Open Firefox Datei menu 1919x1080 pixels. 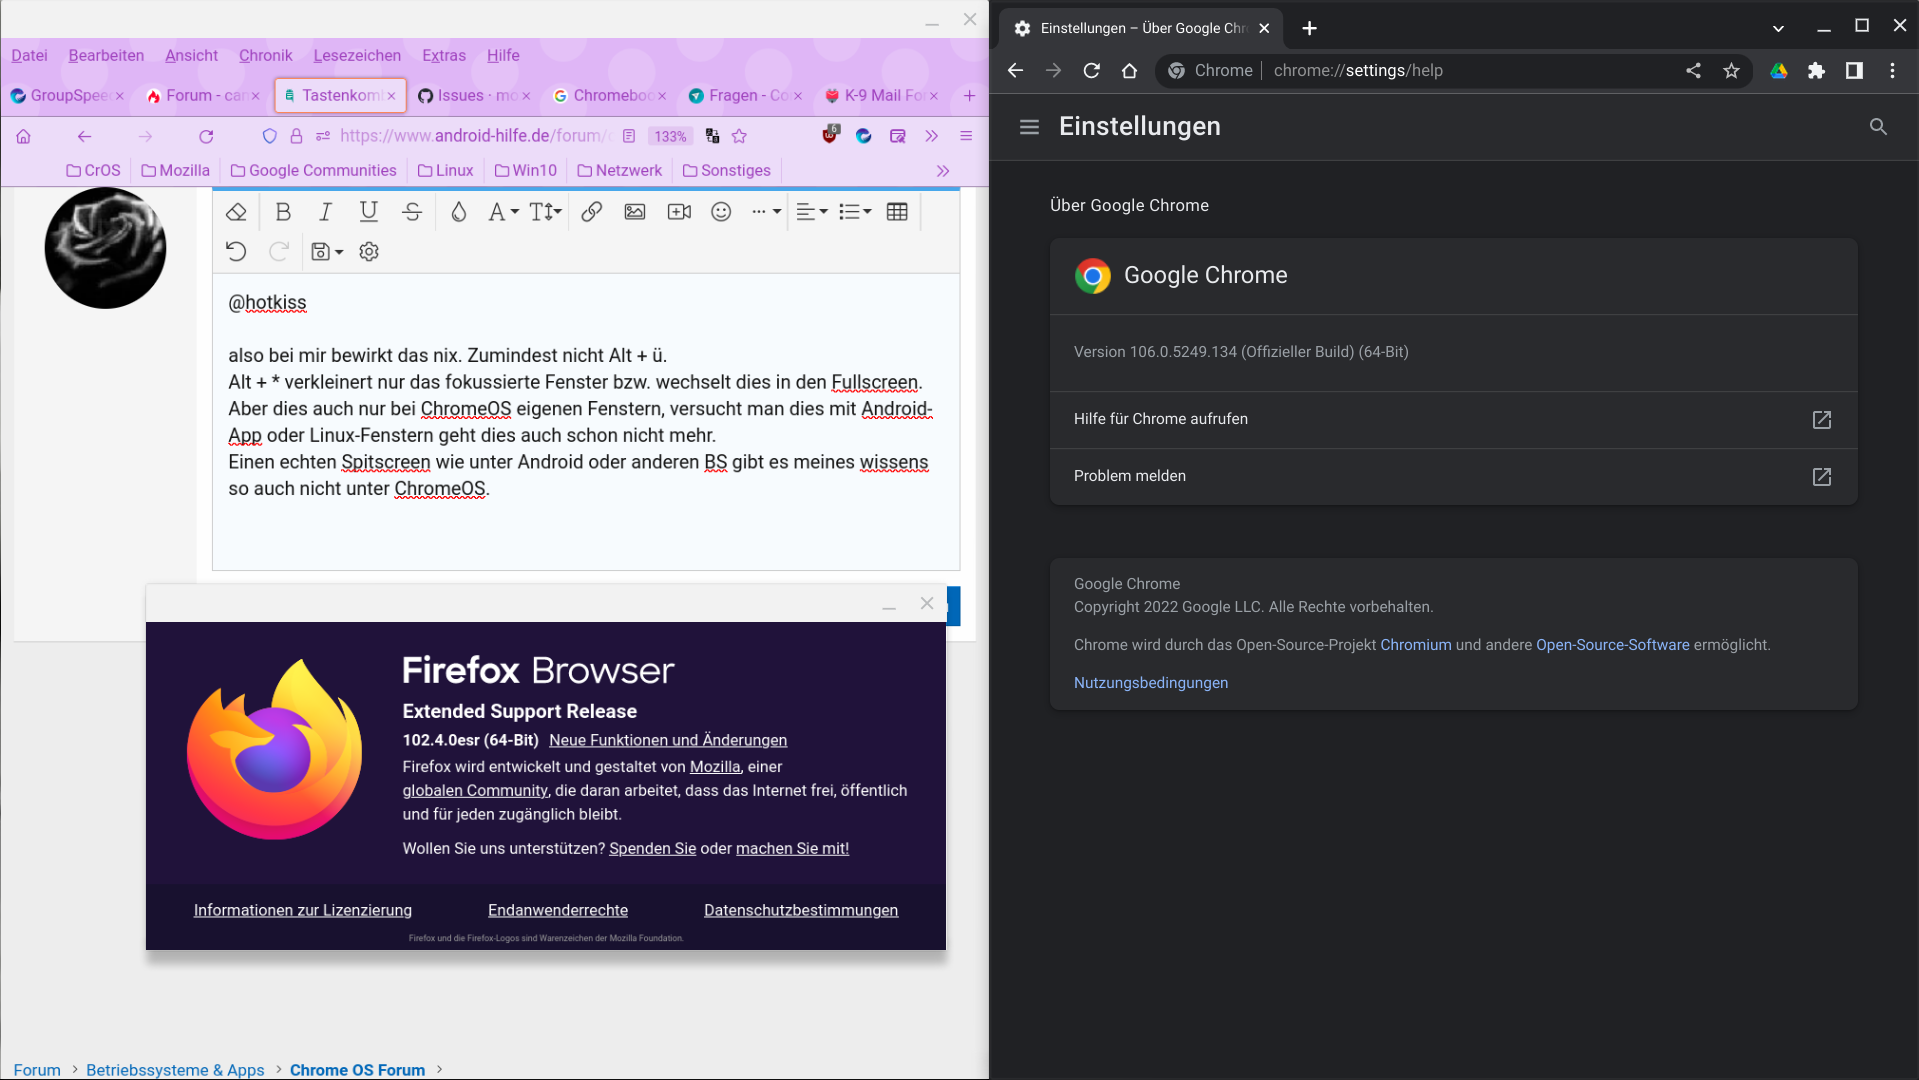click(29, 55)
